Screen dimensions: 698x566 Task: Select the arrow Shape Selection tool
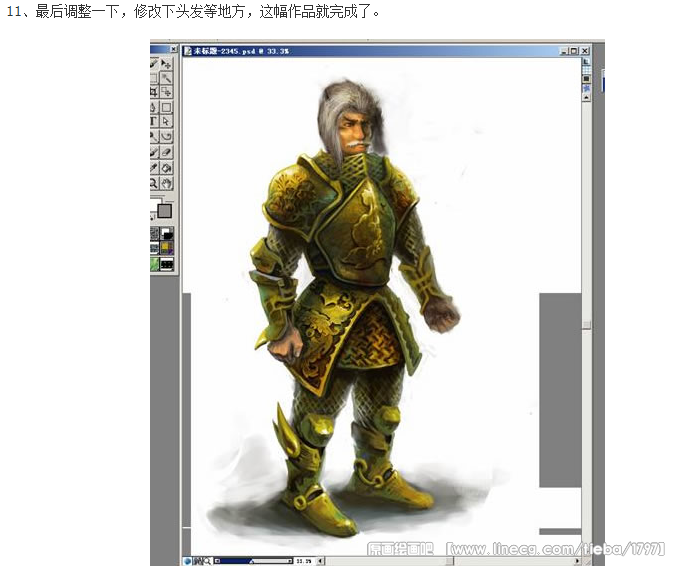point(166,121)
